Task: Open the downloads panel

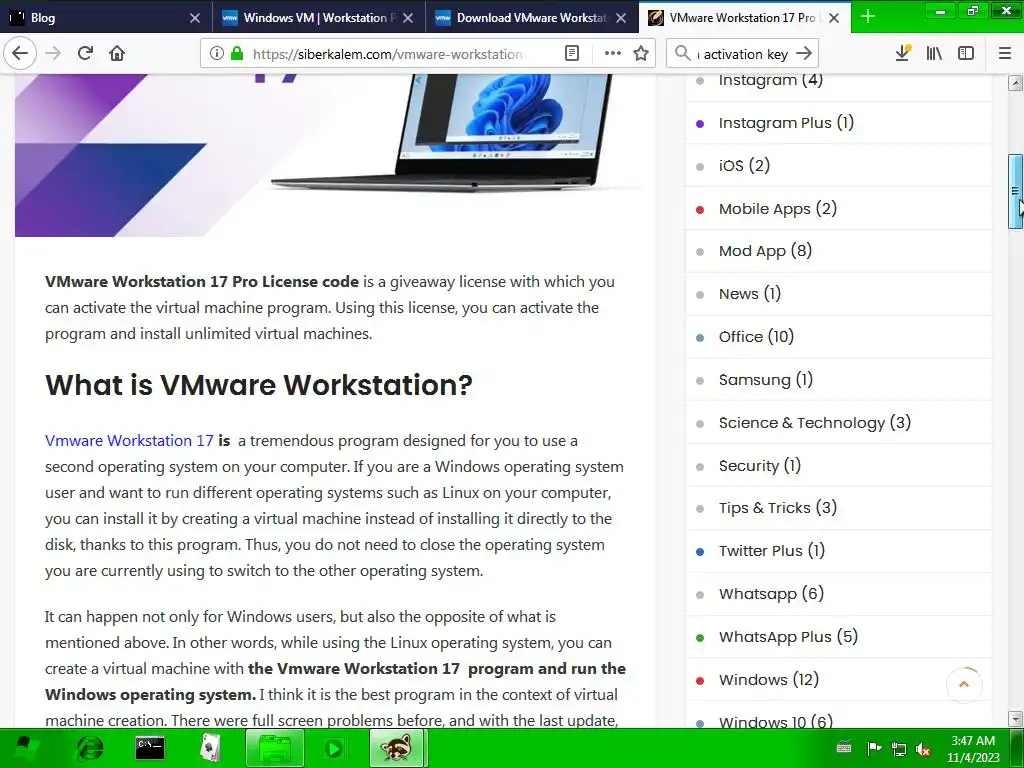Action: [903, 53]
